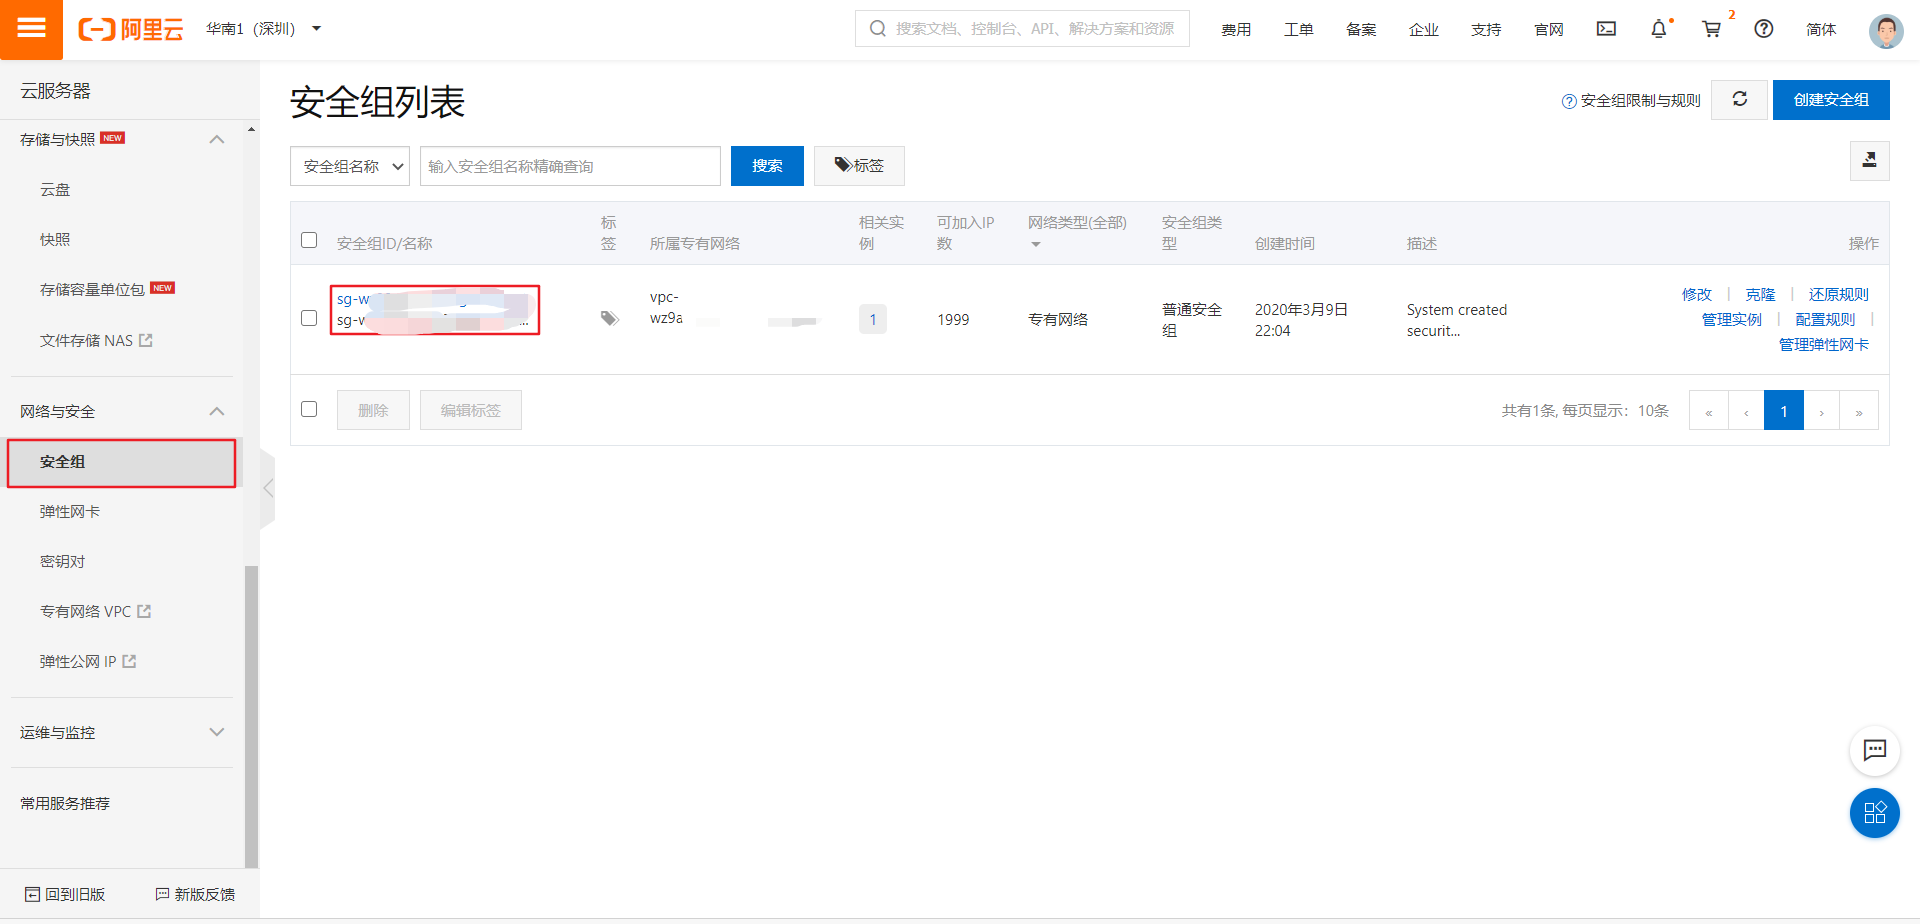
Task: Click the 编辑标签 button
Action: click(470, 410)
